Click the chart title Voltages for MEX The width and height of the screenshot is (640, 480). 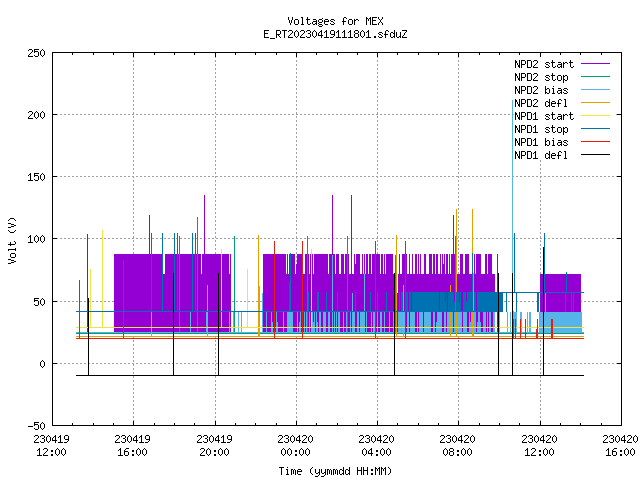[335, 21]
